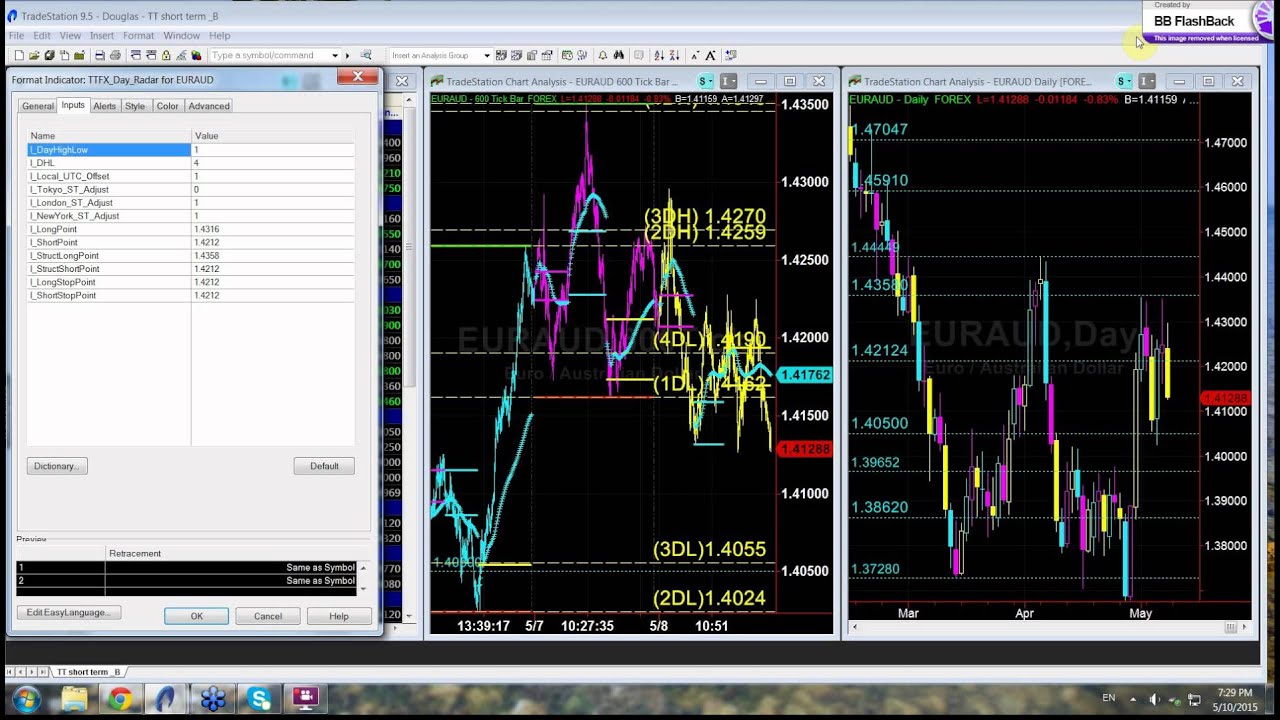Click the padlock icon in toolbar
This screenshot has height=720, width=1280.
pyautogui.click(x=166, y=55)
